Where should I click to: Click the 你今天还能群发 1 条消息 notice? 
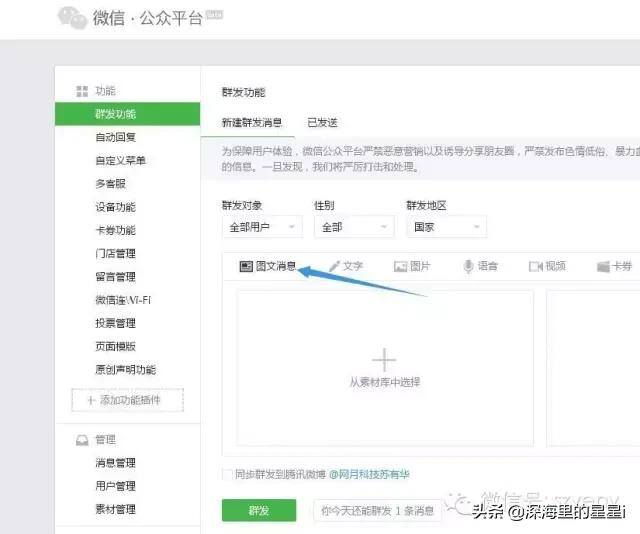point(377,511)
